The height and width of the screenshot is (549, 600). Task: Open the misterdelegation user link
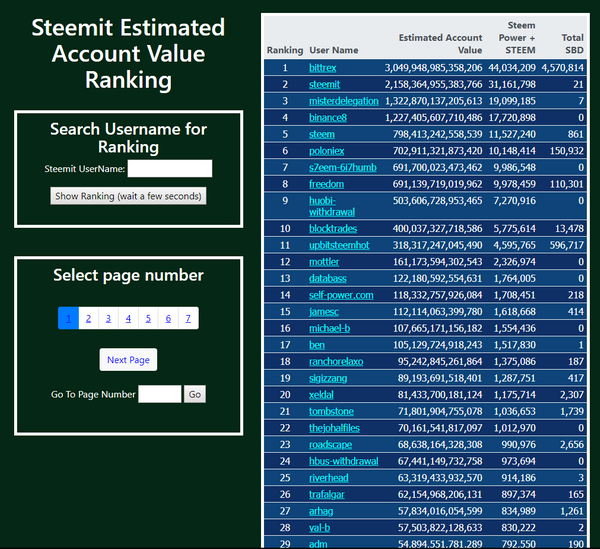pos(344,101)
